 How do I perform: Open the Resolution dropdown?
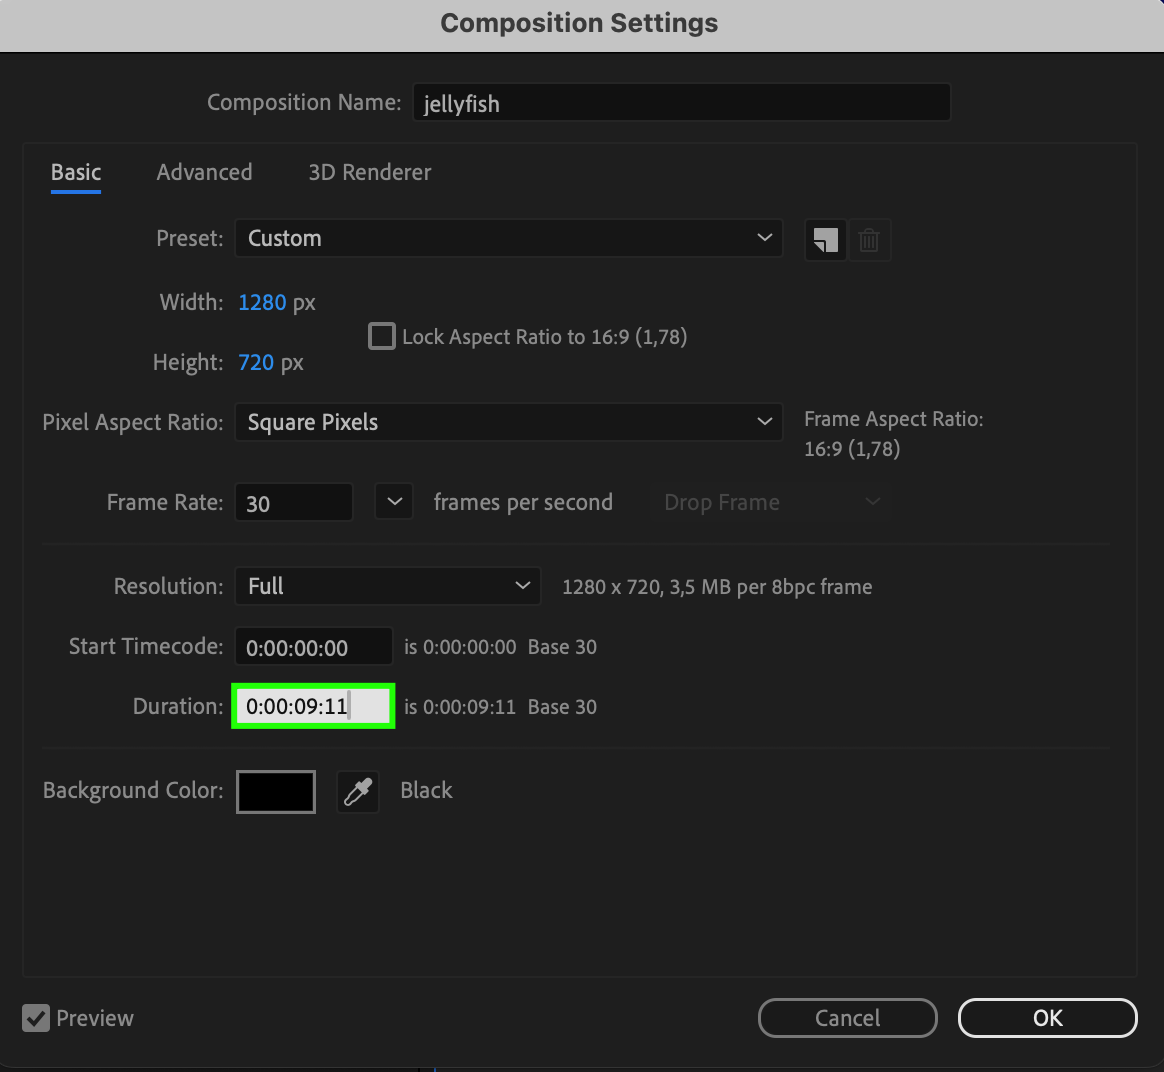(x=387, y=586)
